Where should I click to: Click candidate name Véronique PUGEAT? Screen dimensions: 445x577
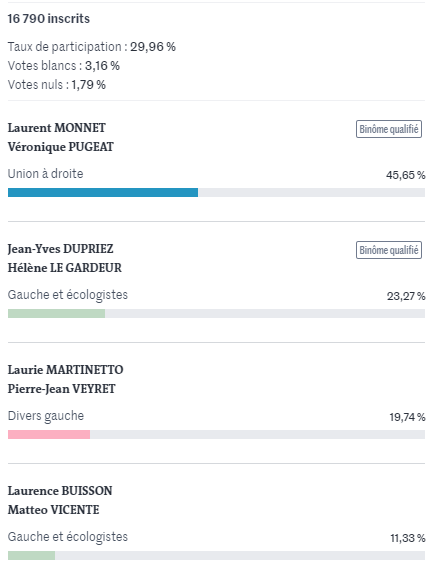pos(61,147)
